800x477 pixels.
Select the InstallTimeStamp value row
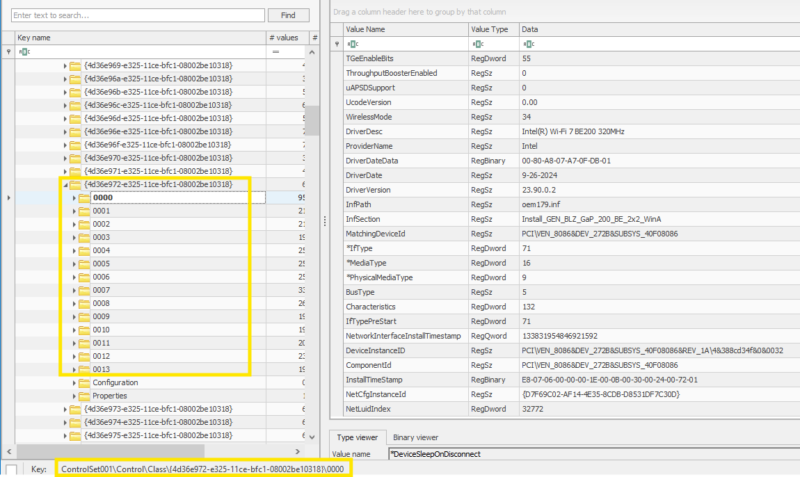572,380
